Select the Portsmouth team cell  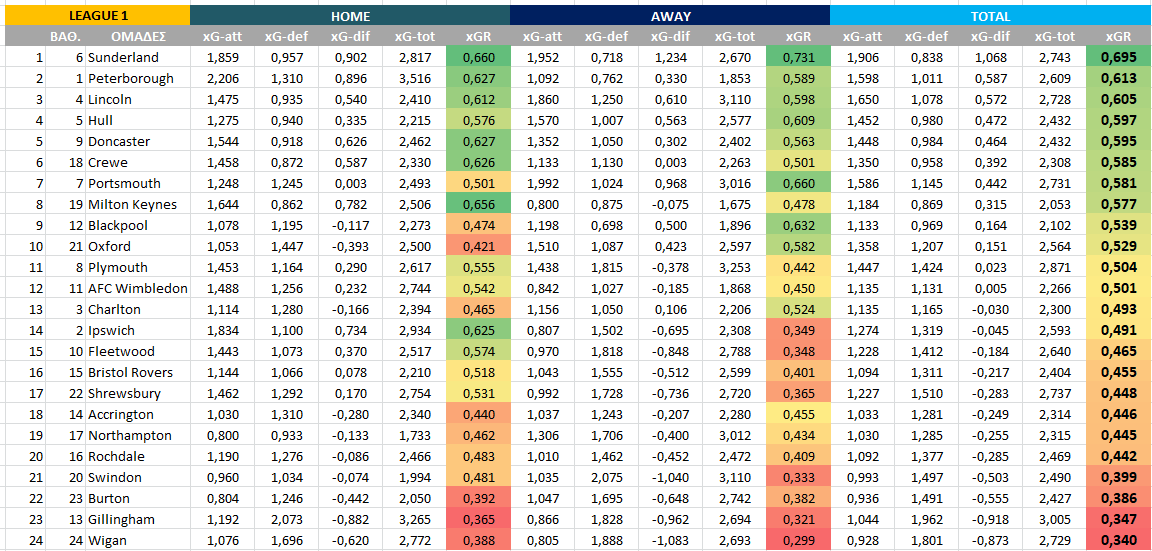pyautogui.click(x=138, y=184)
